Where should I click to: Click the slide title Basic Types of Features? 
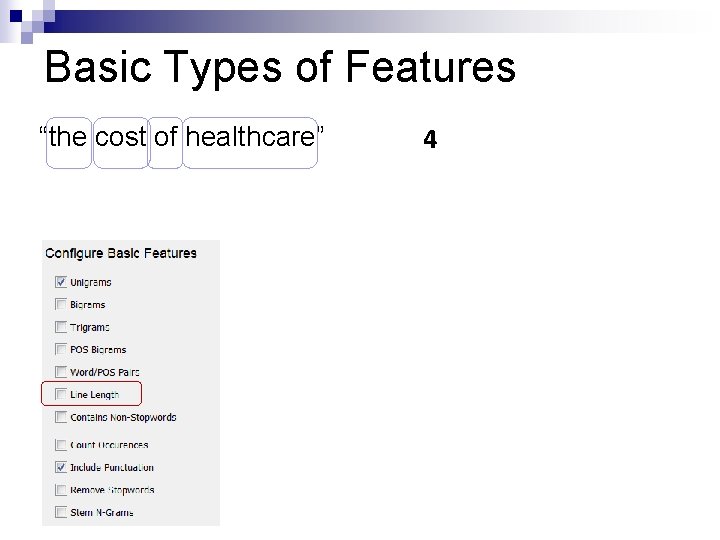click(x=280, y=68)
